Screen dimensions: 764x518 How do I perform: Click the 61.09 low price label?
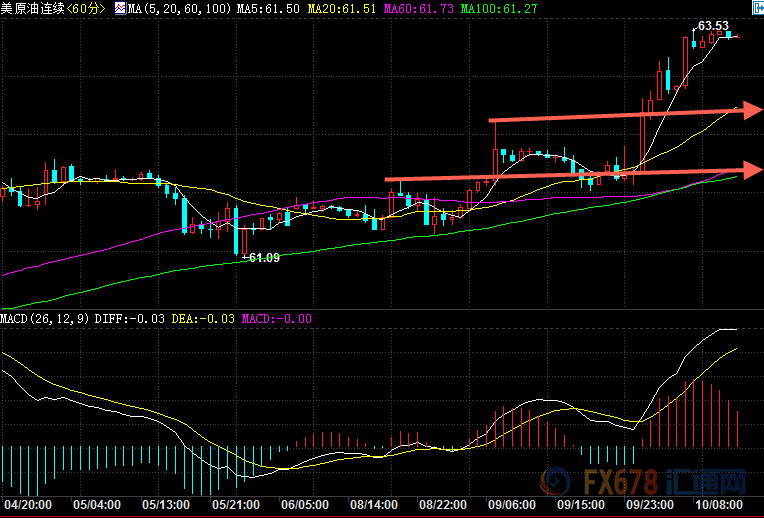click(x=264, y=258)
